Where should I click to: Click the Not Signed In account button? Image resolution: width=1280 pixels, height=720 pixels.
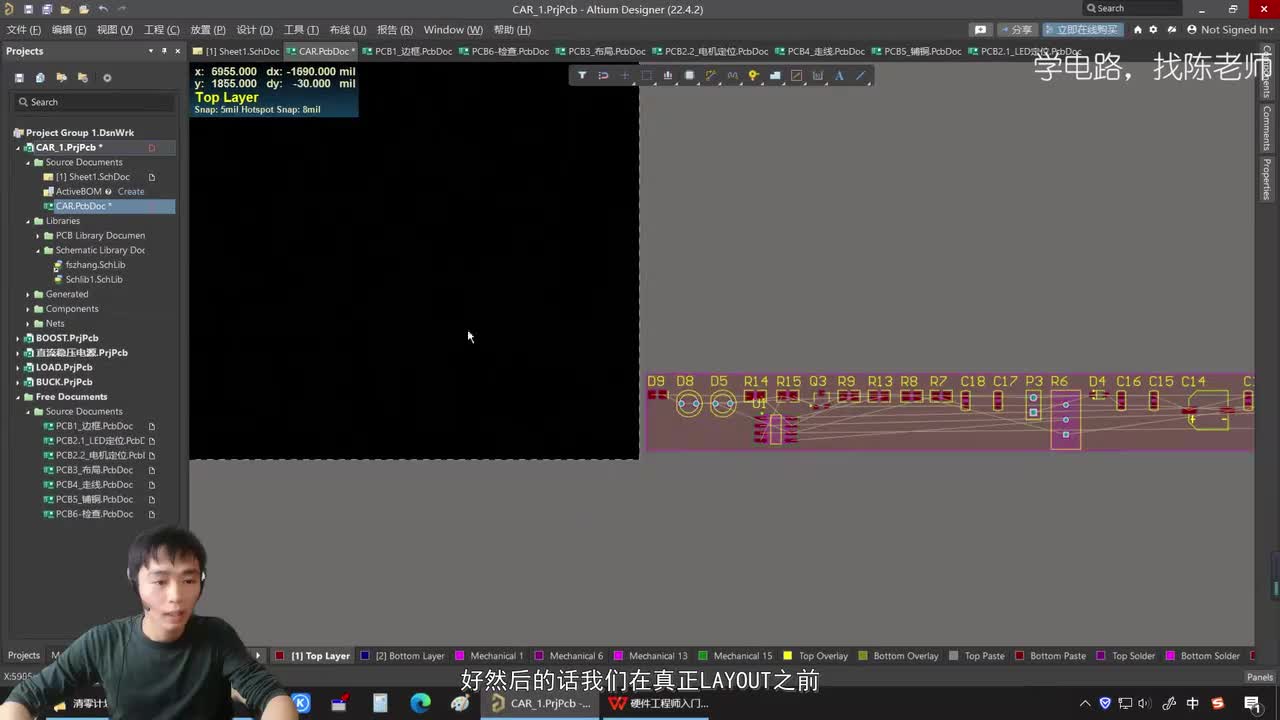click(x=1229, y=29)
